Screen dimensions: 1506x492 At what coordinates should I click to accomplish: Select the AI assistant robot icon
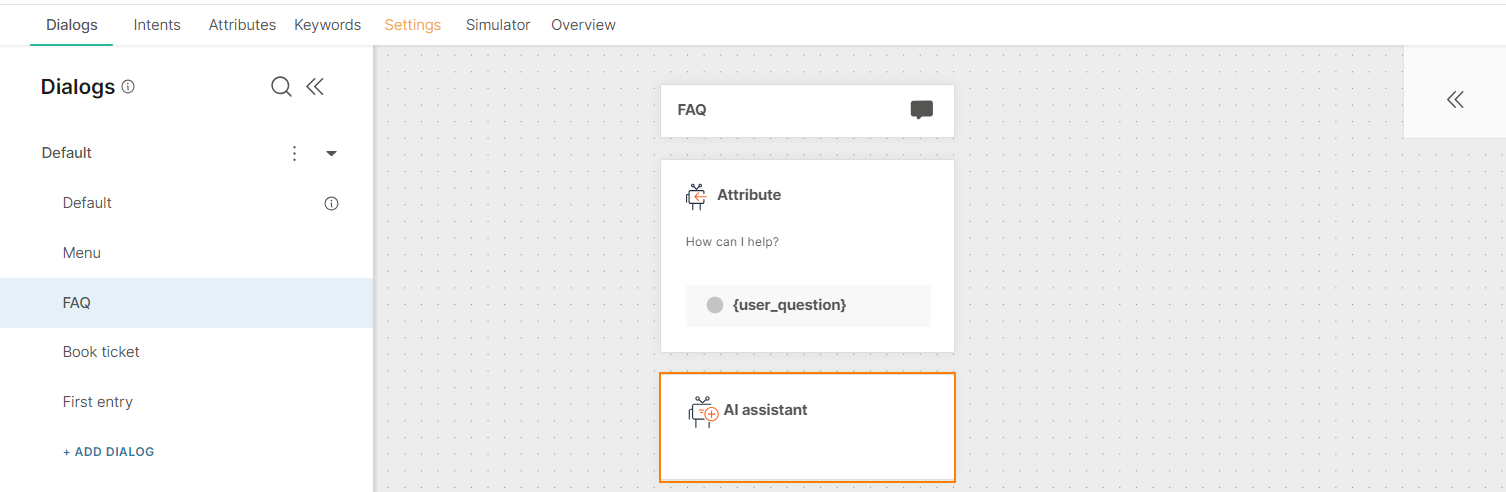click(x=704, y=412)
